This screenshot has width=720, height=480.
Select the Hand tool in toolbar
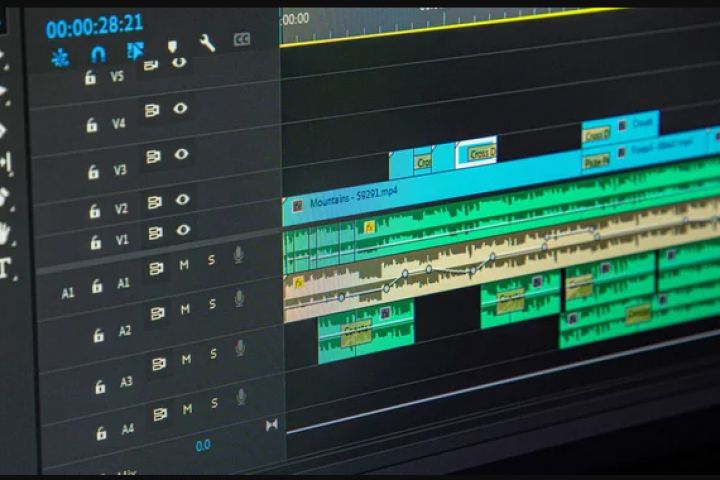click(4, 233)
